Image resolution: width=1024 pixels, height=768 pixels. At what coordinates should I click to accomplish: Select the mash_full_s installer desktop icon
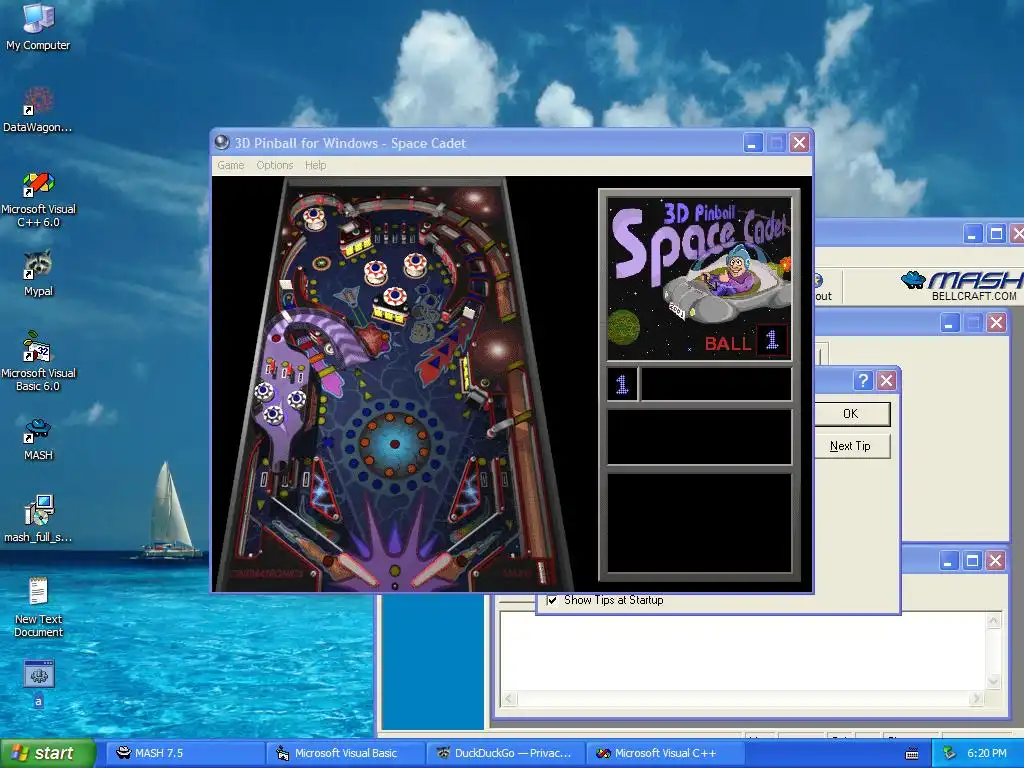(38, 519)
